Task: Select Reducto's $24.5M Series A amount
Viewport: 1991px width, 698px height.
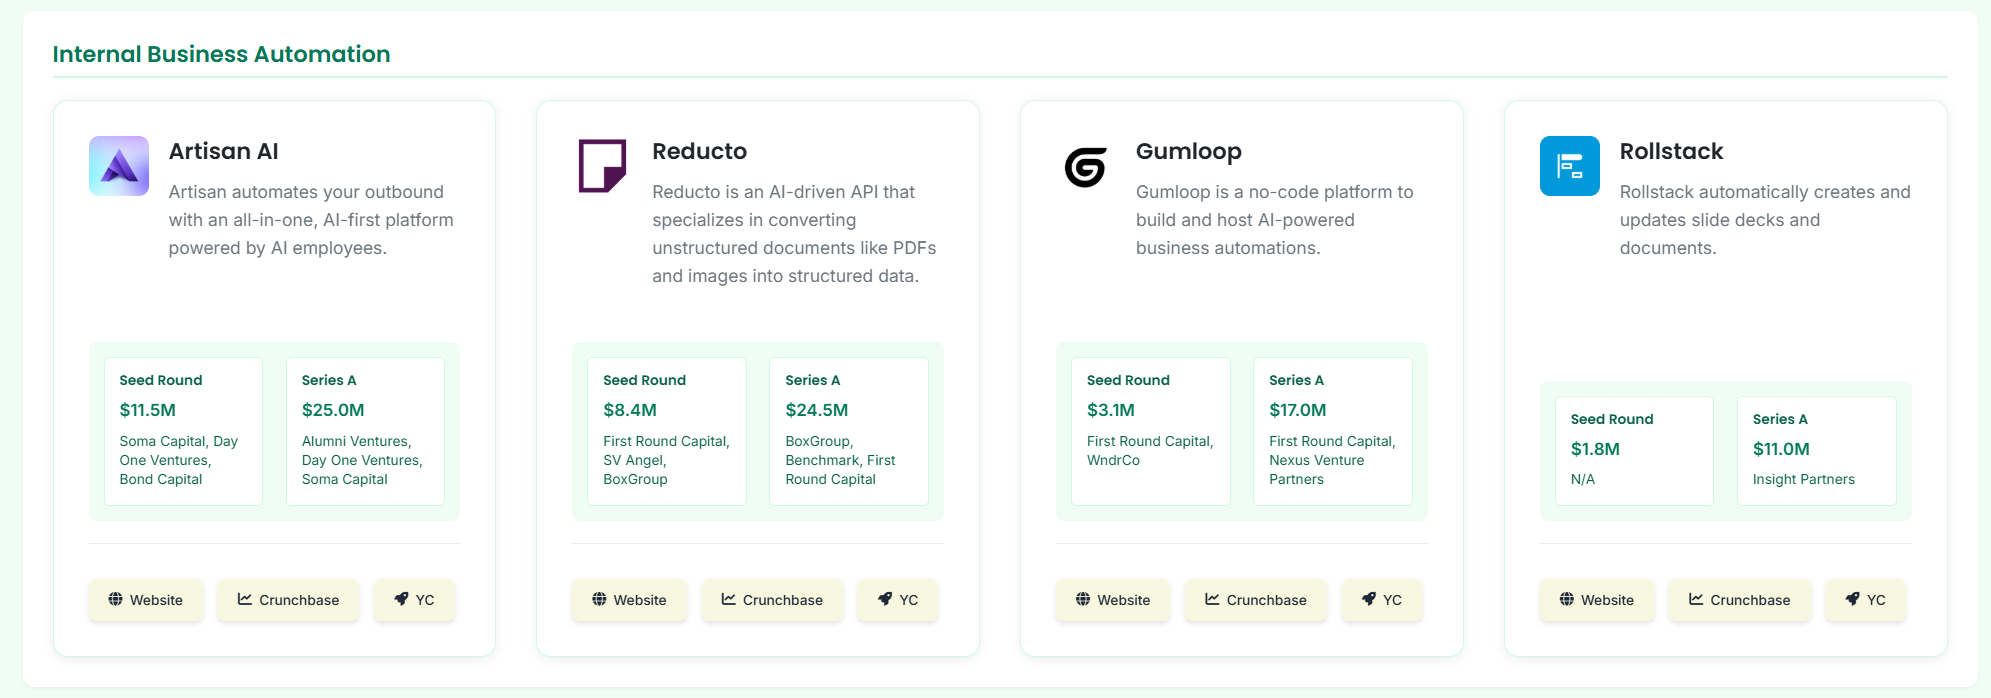Action: point(816,410)
